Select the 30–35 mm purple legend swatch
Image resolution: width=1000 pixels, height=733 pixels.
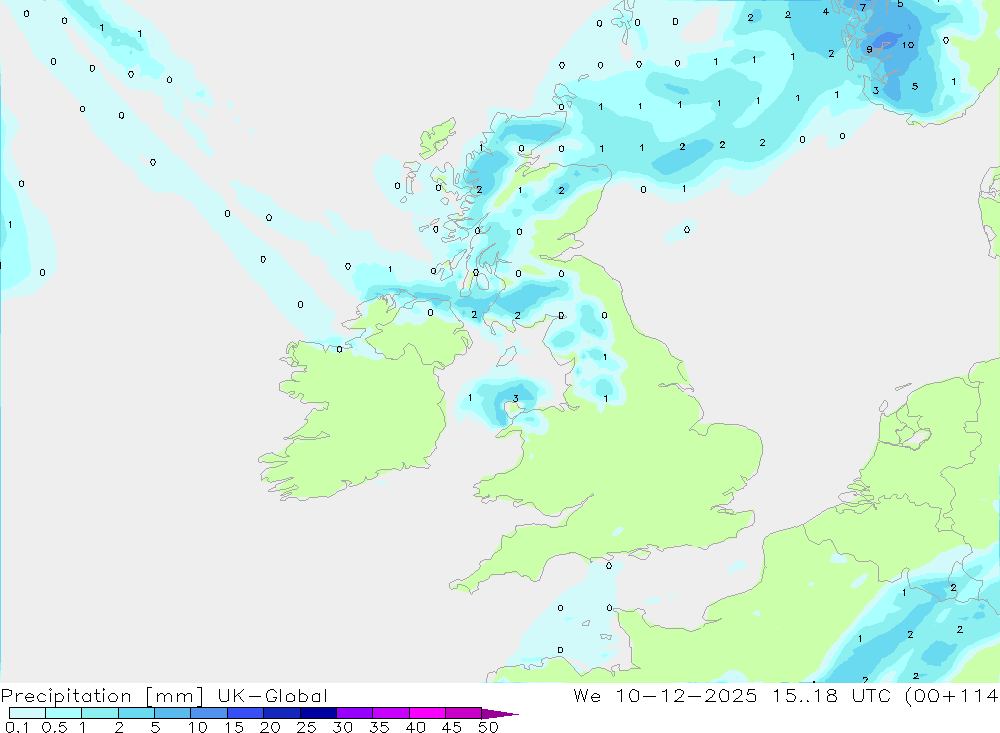[x=355, y=713]
